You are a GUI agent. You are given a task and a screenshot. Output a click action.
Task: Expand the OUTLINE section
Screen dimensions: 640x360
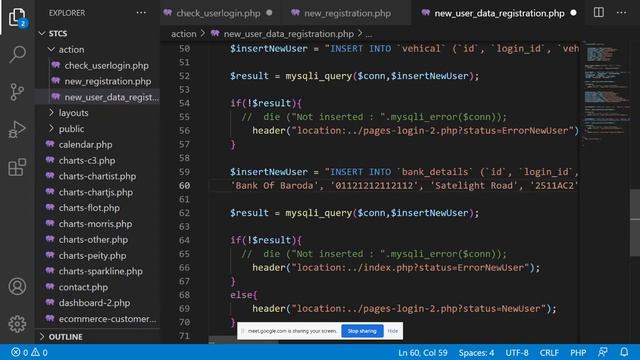[x=42, y=337]
